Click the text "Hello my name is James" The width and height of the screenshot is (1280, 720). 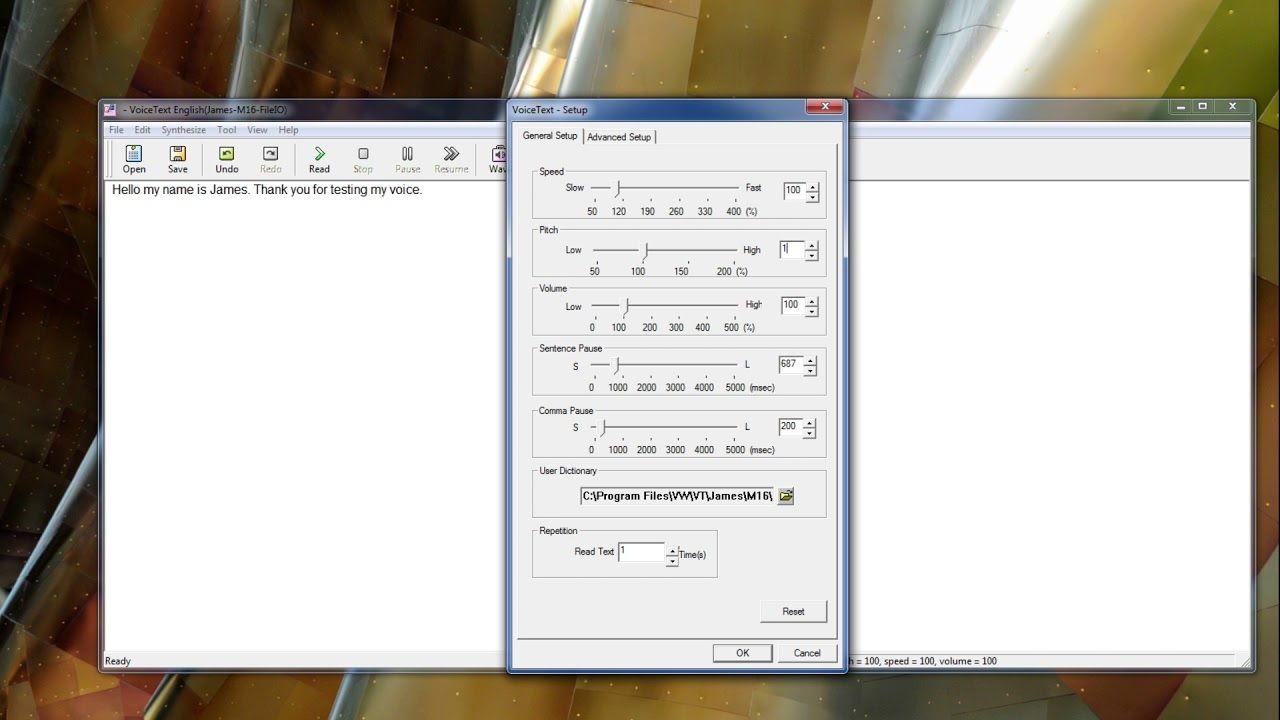click(180, 189)
